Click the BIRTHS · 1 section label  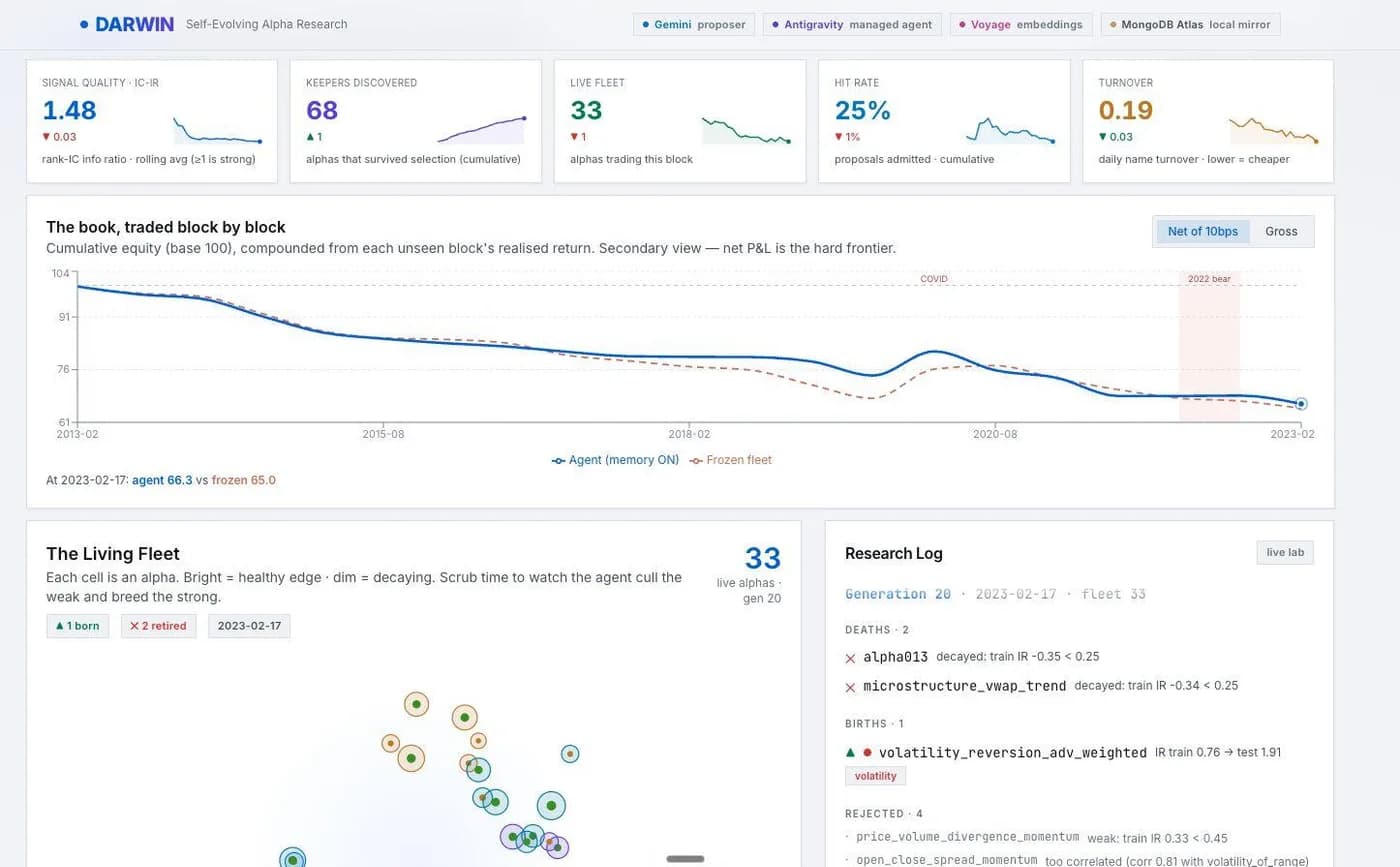pyautogui.click(x=874, y=723)
